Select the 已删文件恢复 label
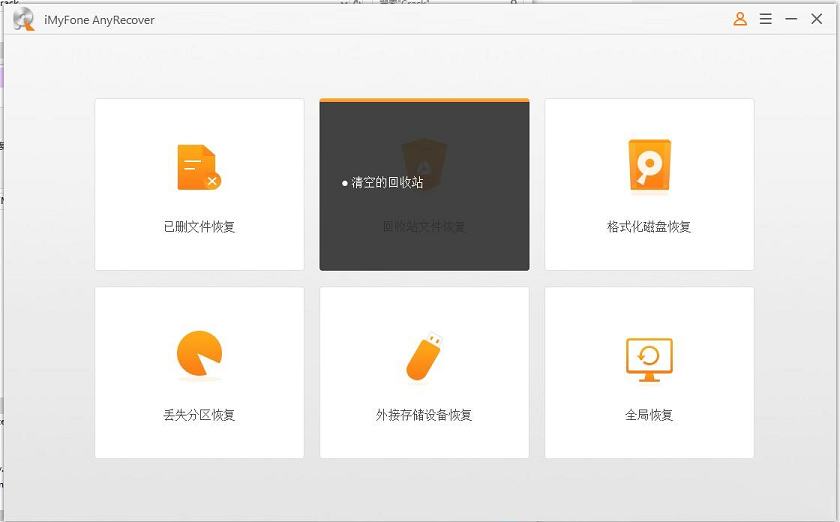Screen dimensions: 840x522 (199, 227)
